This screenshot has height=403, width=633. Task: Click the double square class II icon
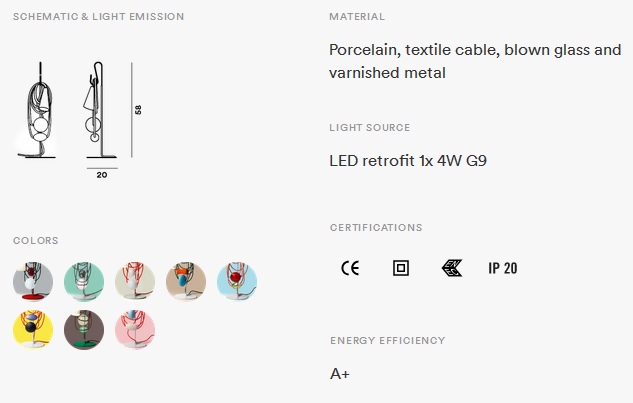(x=401, y=268)
